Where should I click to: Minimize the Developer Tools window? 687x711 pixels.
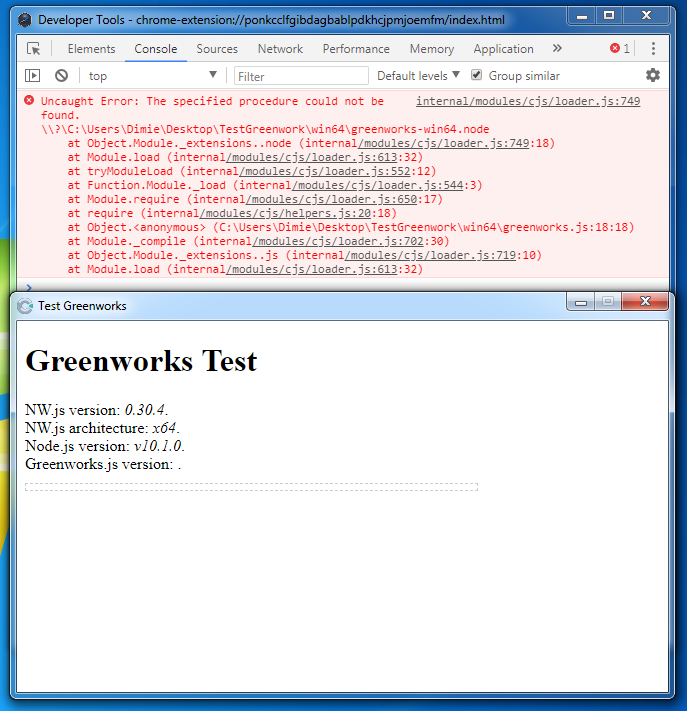[582, 16]
